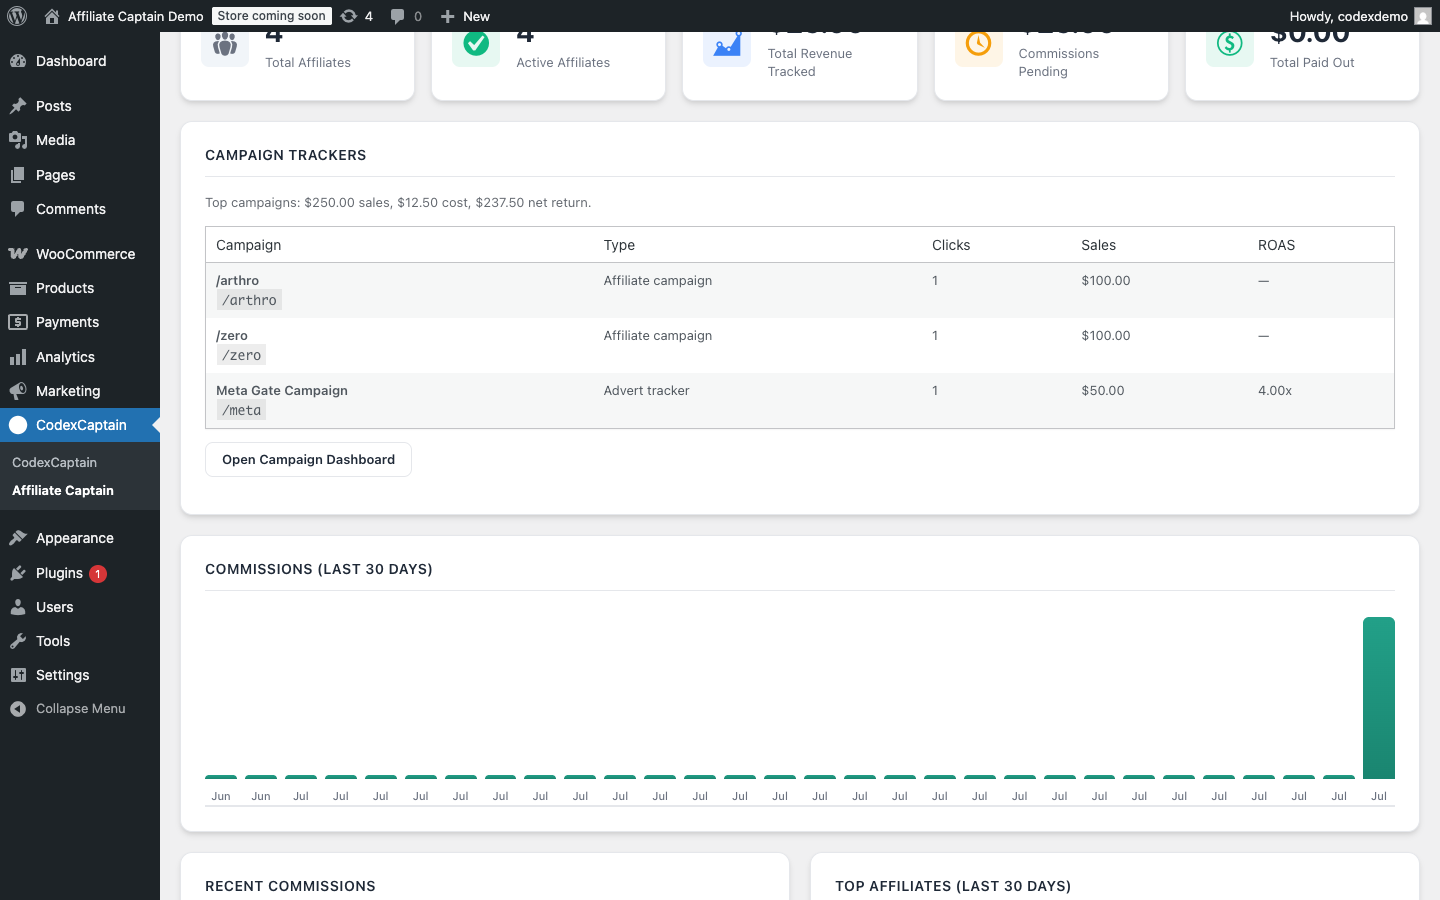Click the Appearance paintbrush icon

18,538
